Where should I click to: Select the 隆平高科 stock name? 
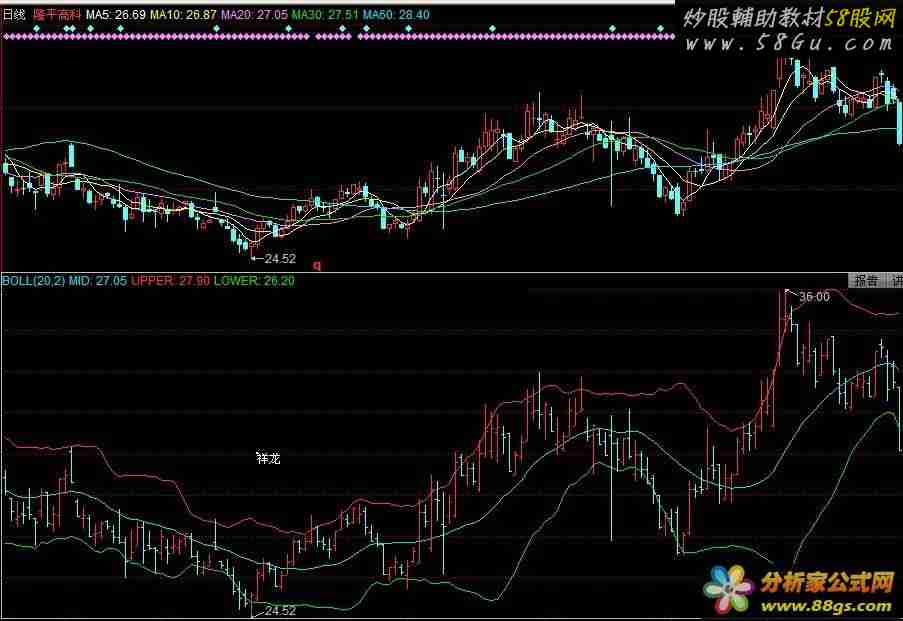(55, 16)
